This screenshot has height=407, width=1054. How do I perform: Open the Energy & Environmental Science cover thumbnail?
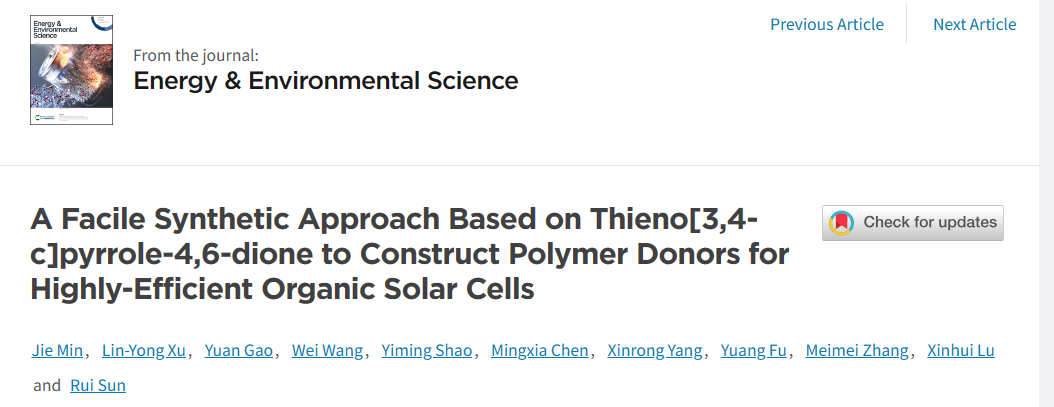[x=71, y=70]
